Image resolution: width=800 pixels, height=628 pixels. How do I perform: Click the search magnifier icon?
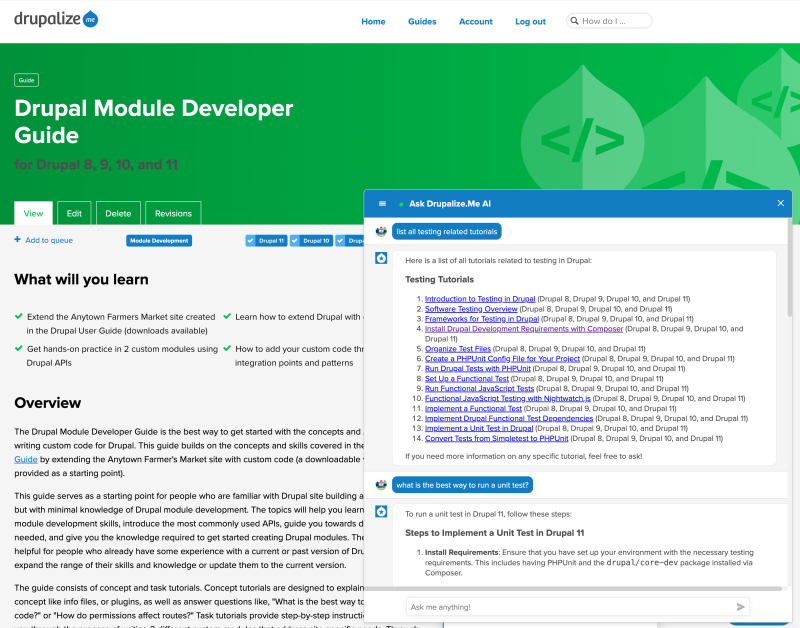click(x=574, y=21)
